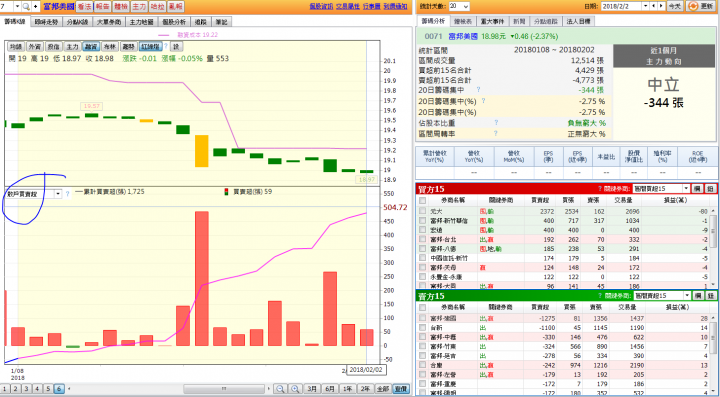The width and height of the screenshot is (720, 397).
Task: Click the date input field showing 2018/2/2
Action: (620, 6)
